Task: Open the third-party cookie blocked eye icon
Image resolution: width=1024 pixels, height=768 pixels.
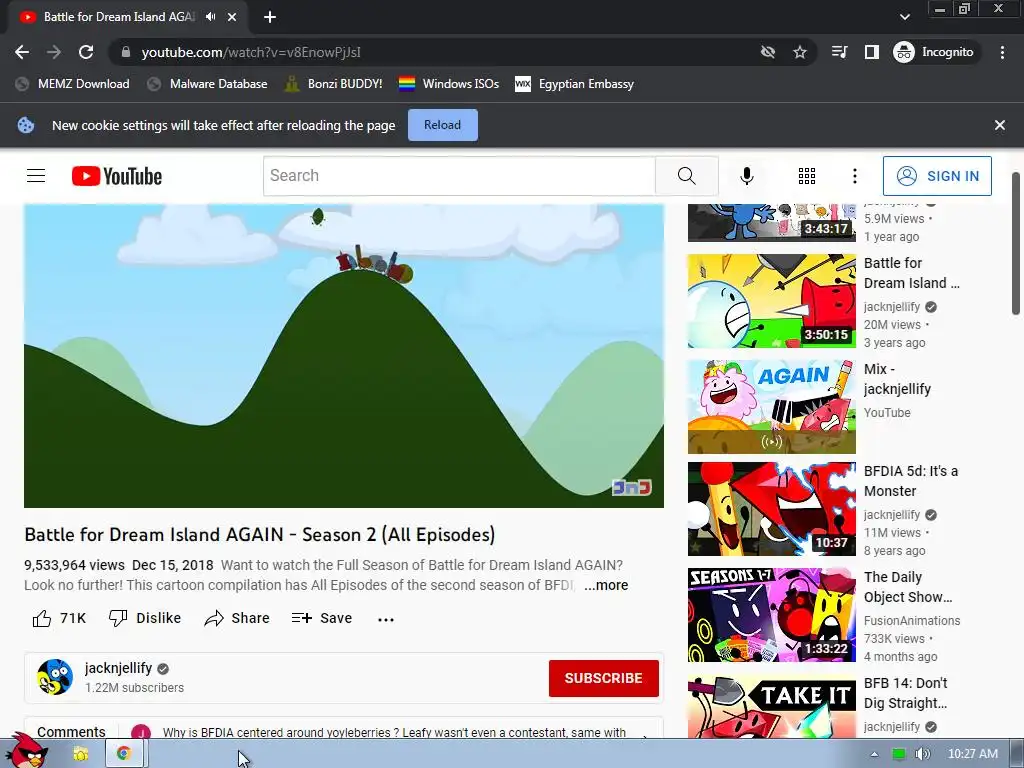Action: [x=768, y=52]
